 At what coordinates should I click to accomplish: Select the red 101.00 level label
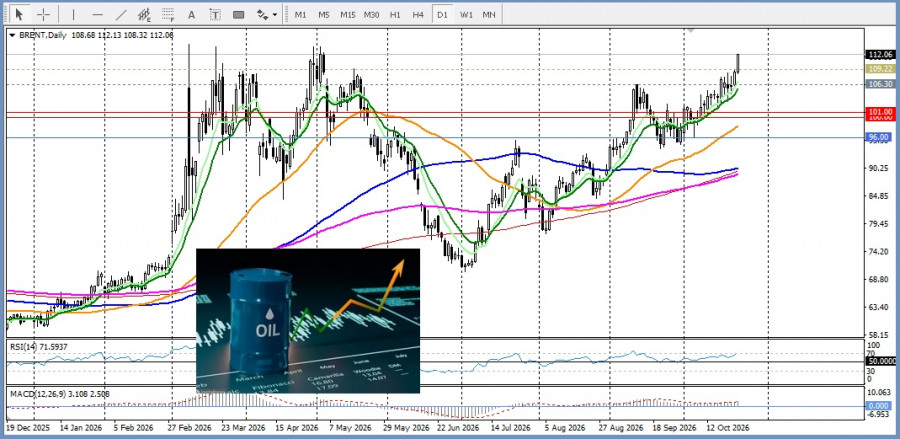tap(880, 111)
